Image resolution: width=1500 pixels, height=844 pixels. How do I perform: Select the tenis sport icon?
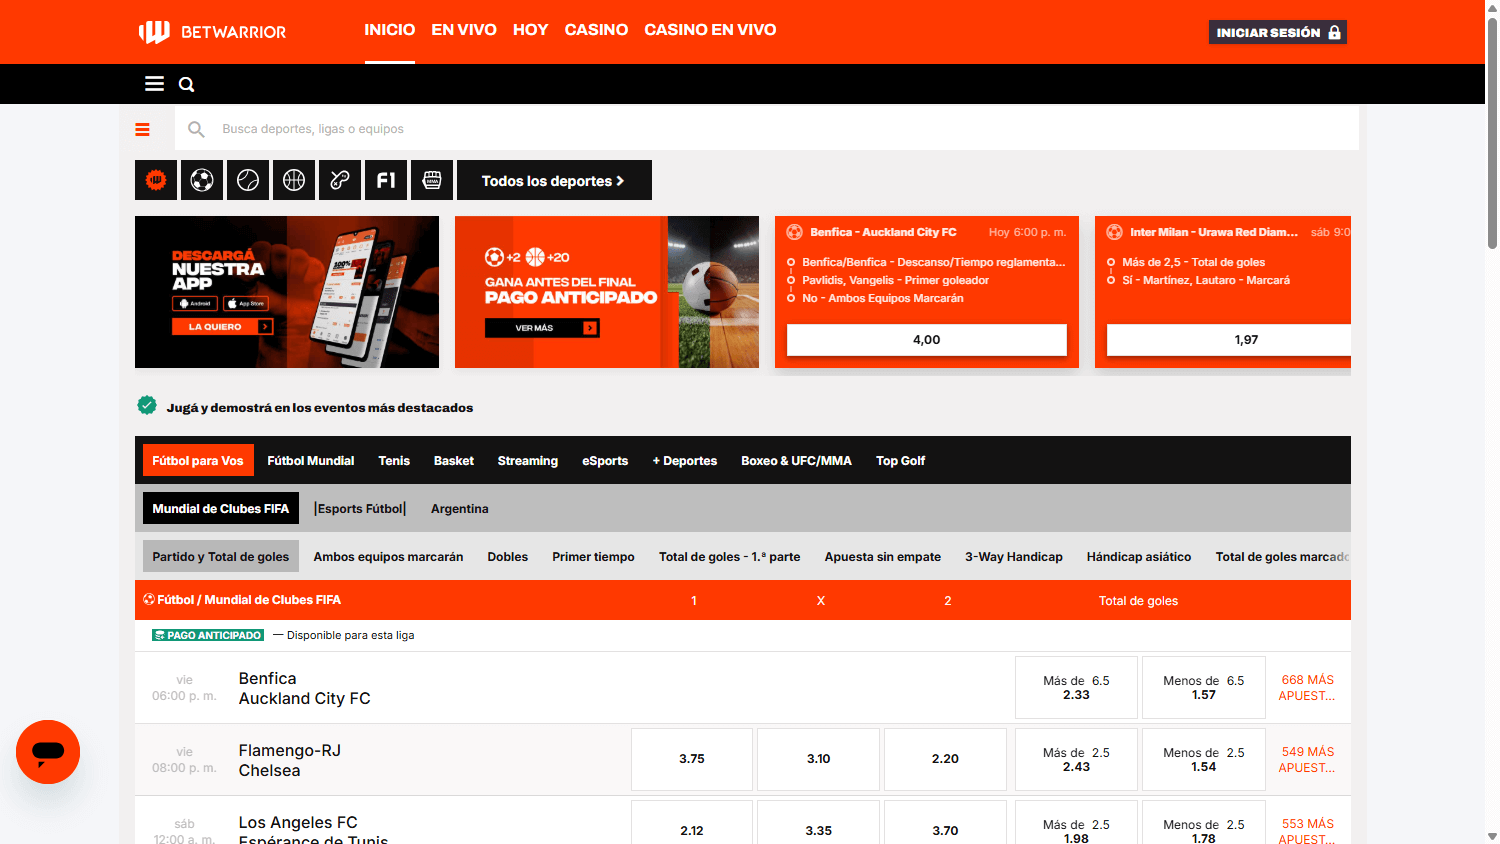click(x=248, y=180)
